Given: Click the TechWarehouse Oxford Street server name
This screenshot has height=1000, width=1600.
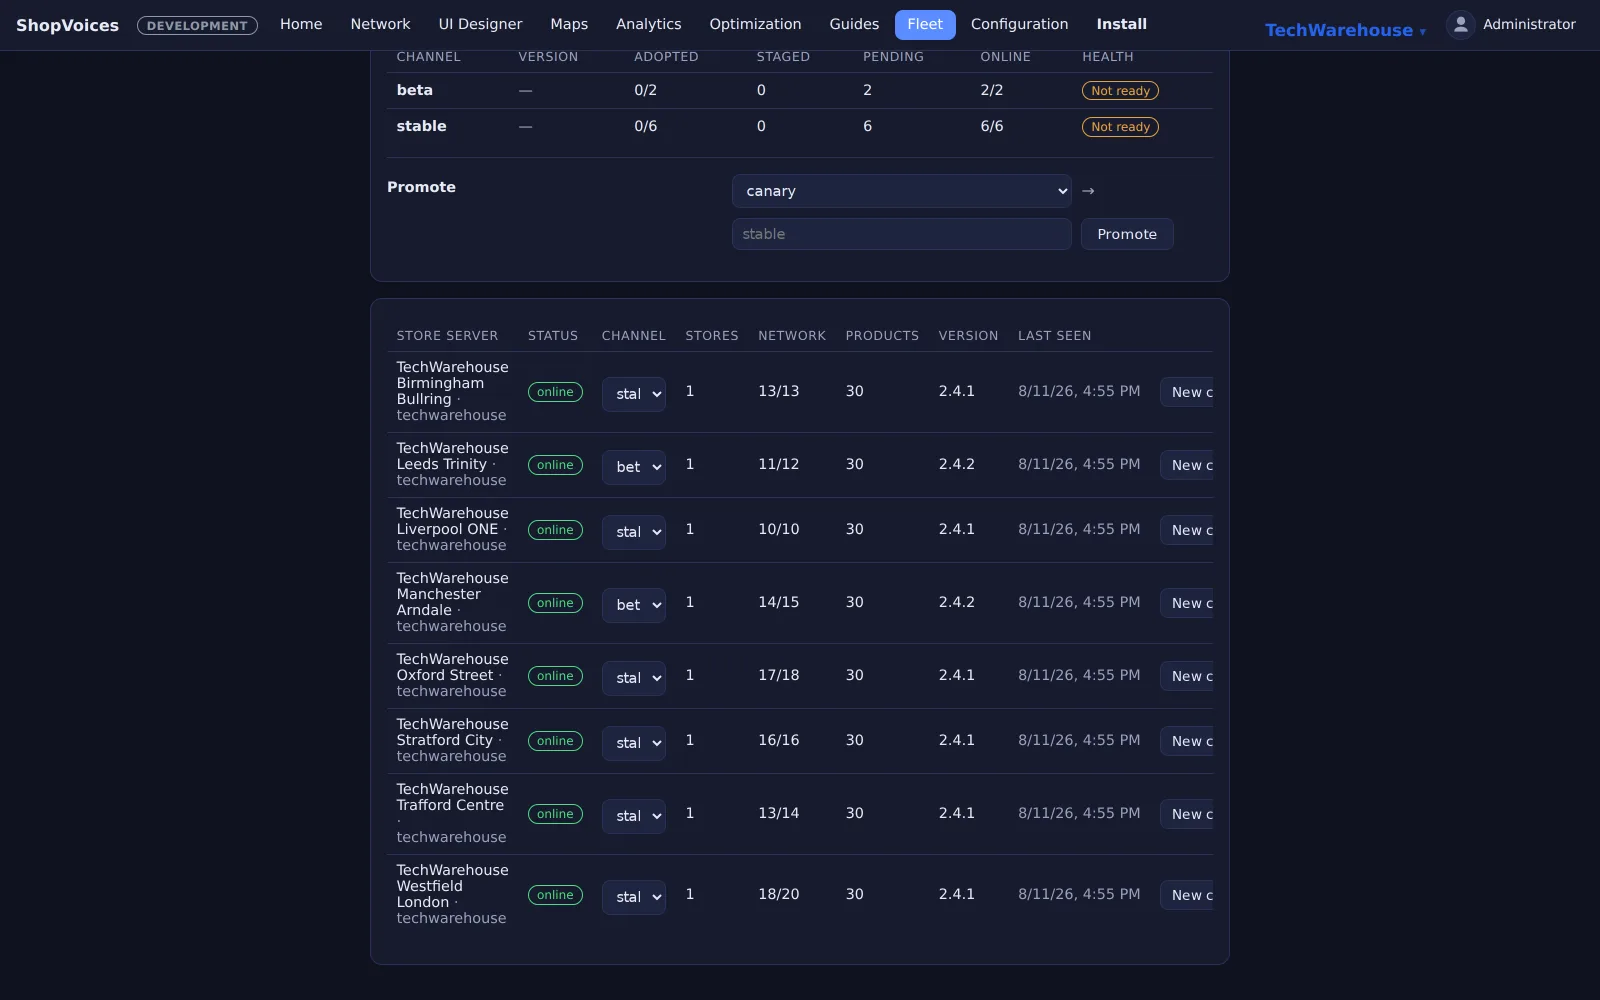Looking at the screenshot, I should 452,667.
